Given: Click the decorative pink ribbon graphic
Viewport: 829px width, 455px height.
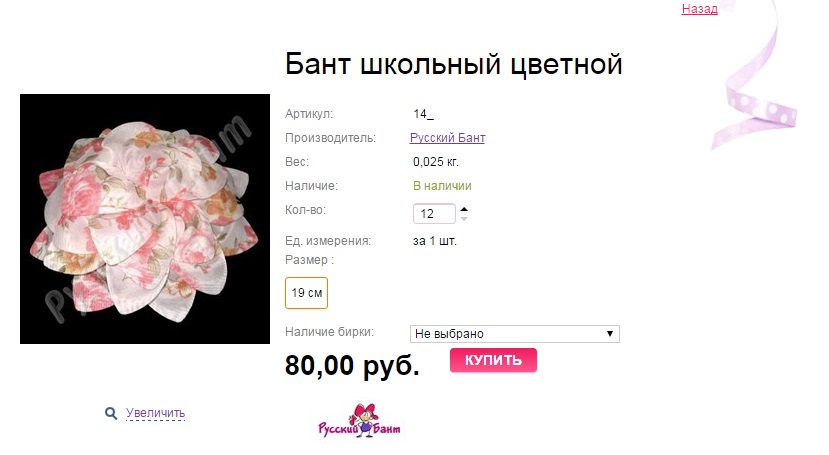Looking at the screenshot, I should [x=753, y=77].
